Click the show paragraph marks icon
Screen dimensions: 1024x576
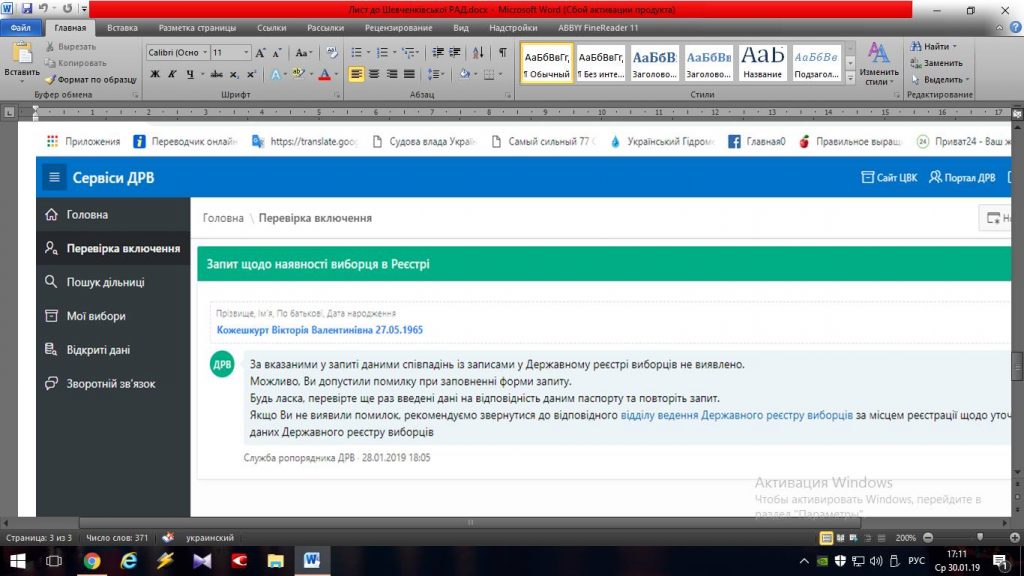click(x=503, y=52)
